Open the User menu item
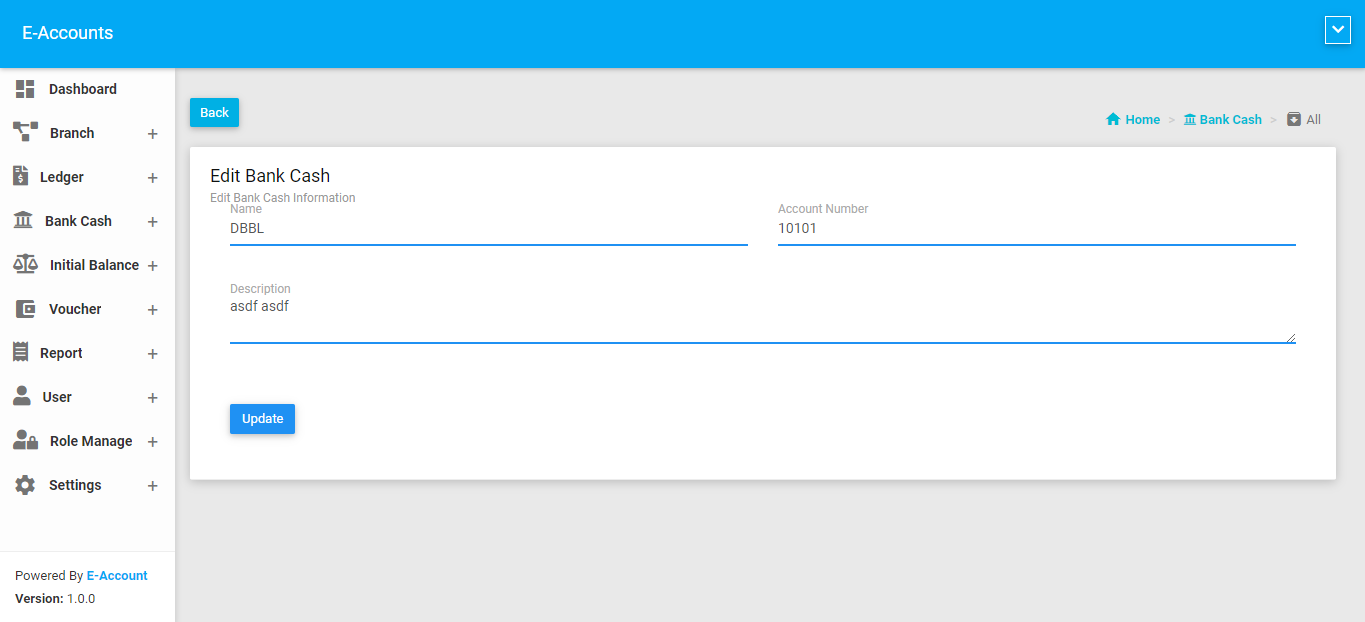This screenshot has height=622, width=1365. click(57, 397)
